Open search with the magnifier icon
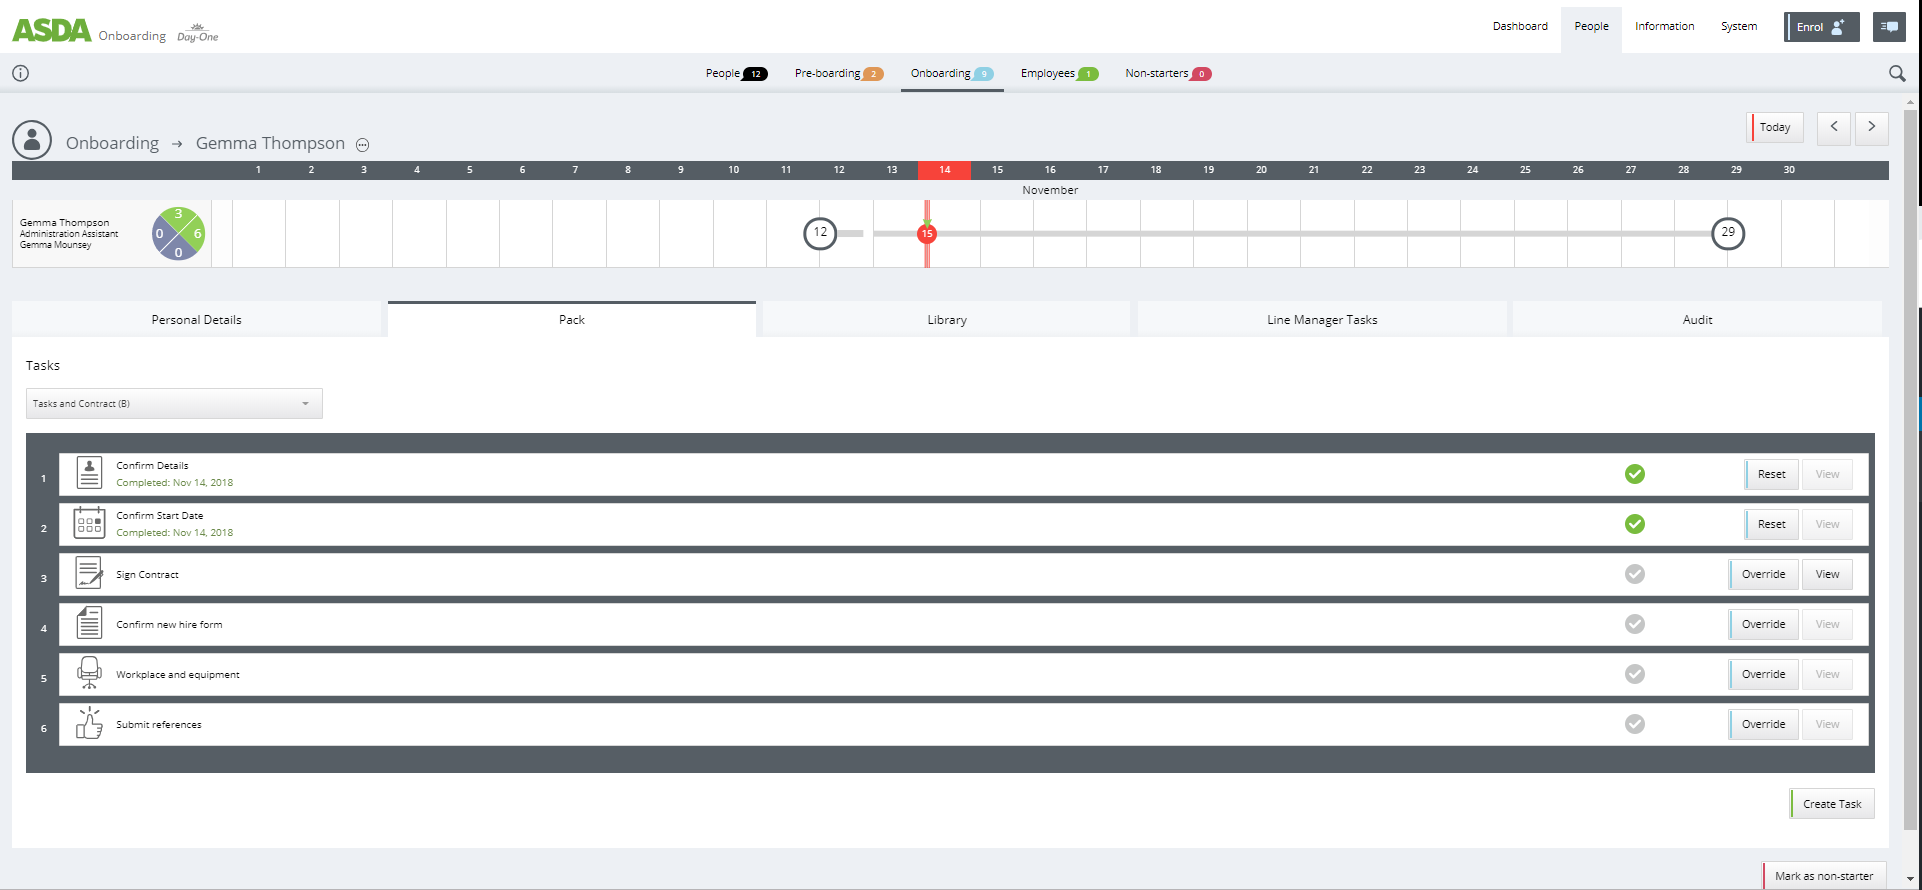The height and width of the screenshot is (890, 1922). [1896, 73]
